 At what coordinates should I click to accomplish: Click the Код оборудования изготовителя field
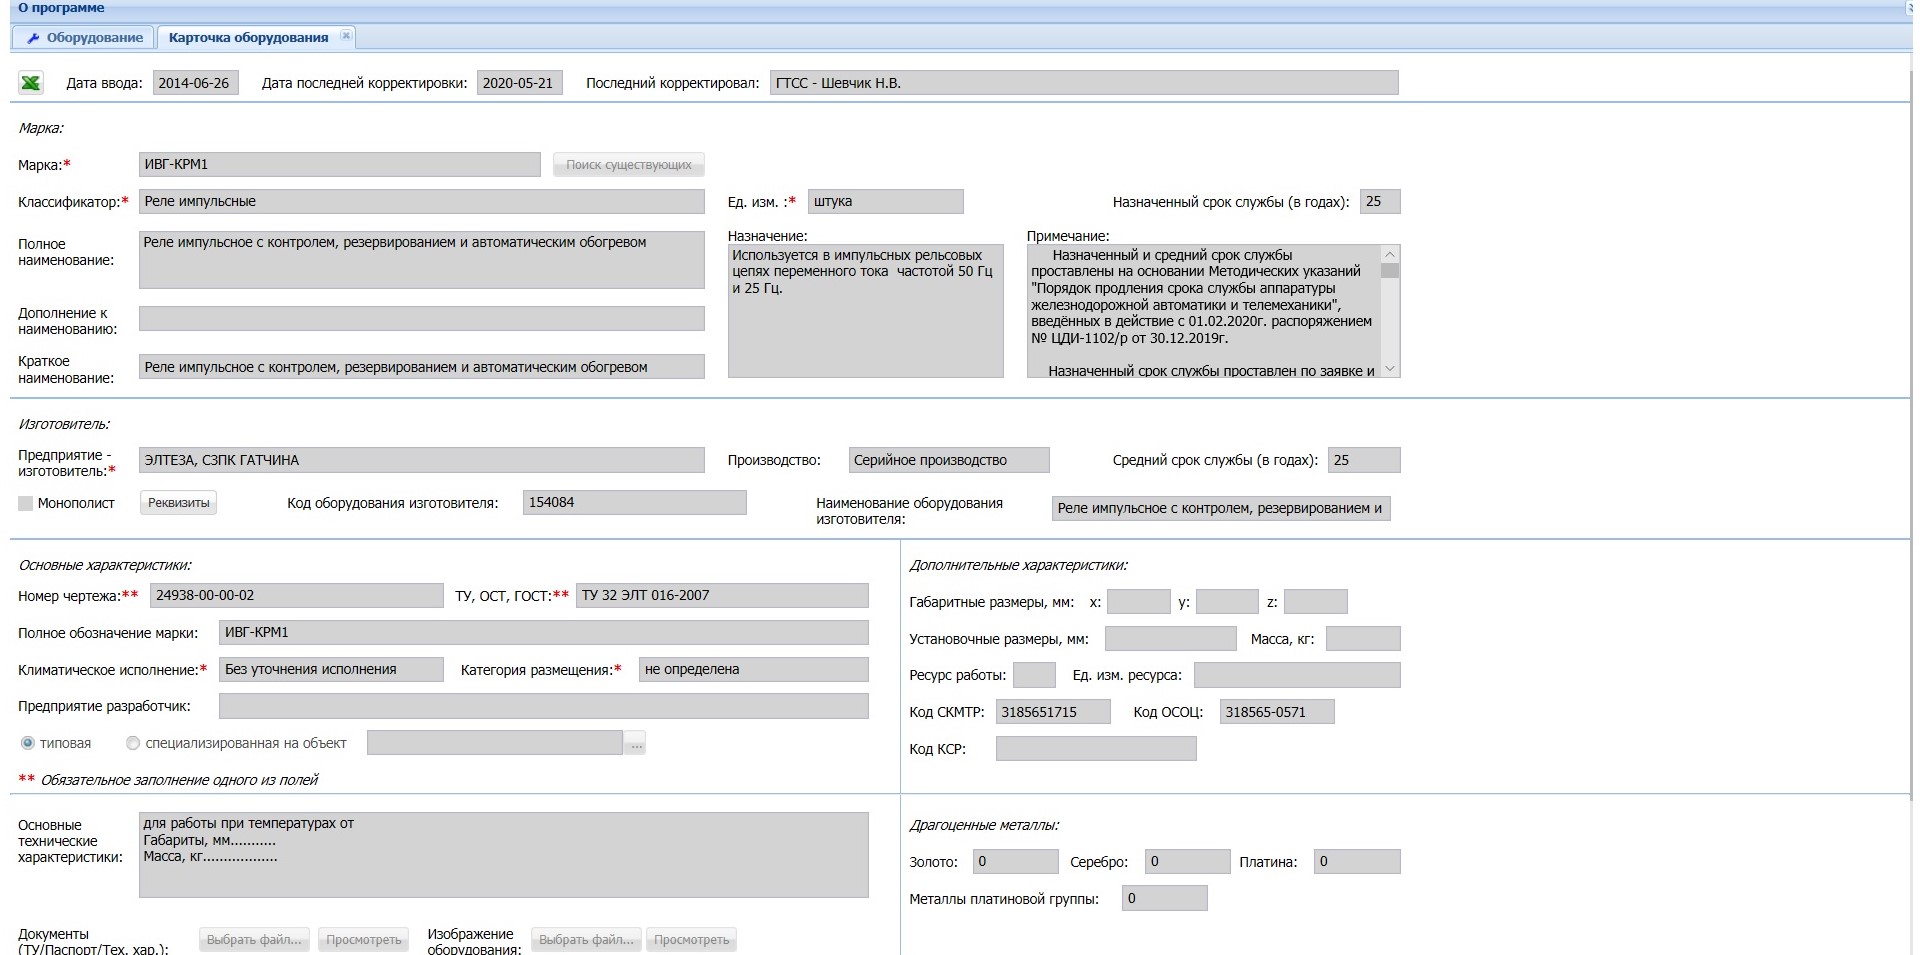(634, 502)
